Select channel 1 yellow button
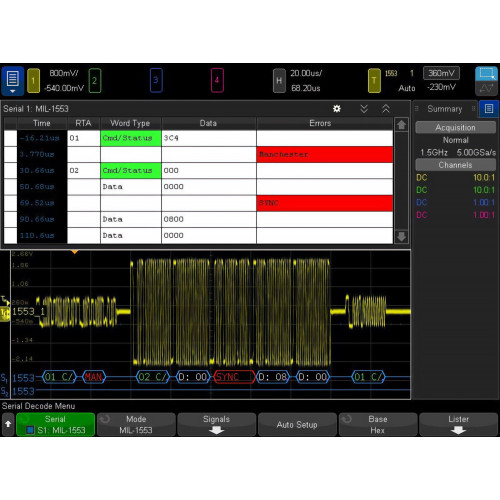The height and width of the screenshot is (500, 500). (33, 80)
